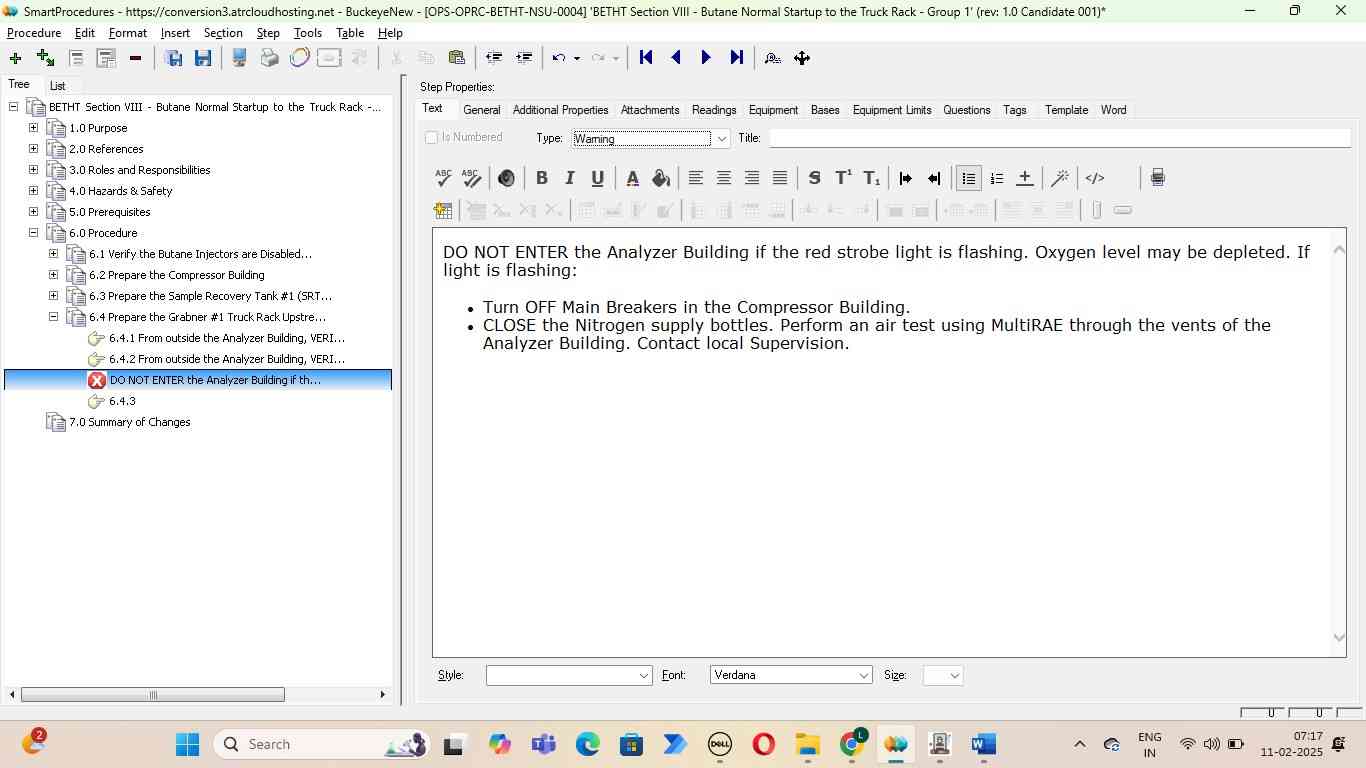The height and width of the screenshot is (768, 1366).
Task: Run the first ABC spell check icon
Action: pyautogui.click(x=444, y=178)
